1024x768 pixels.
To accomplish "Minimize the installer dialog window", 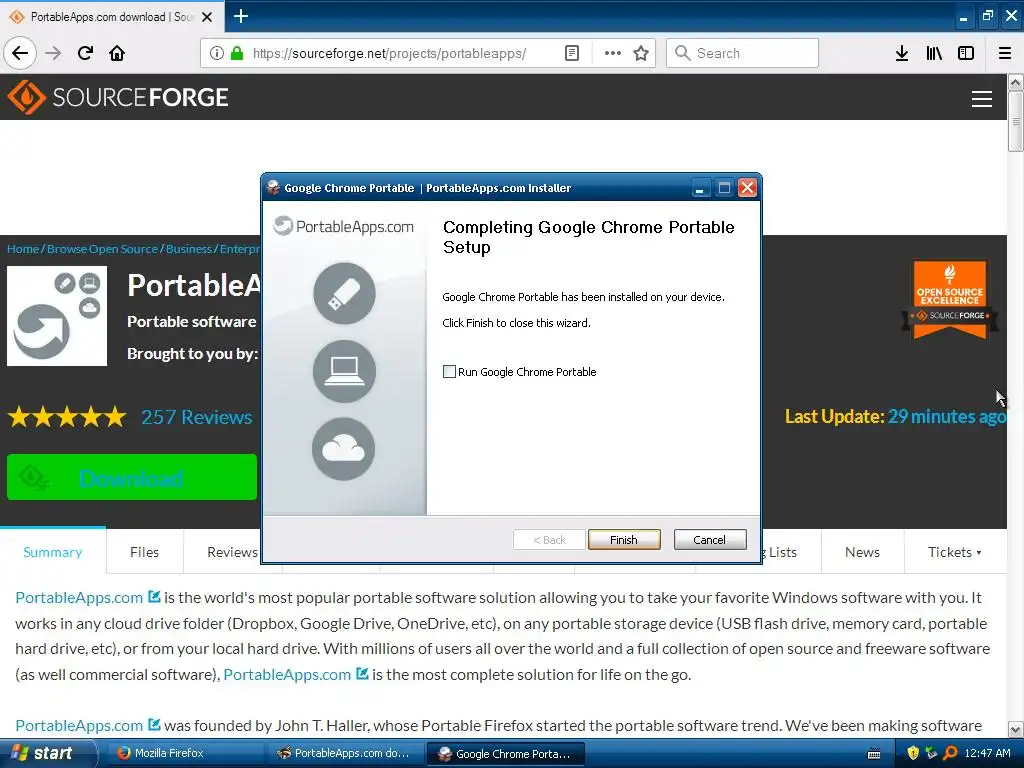I will (x=699, y=188).
